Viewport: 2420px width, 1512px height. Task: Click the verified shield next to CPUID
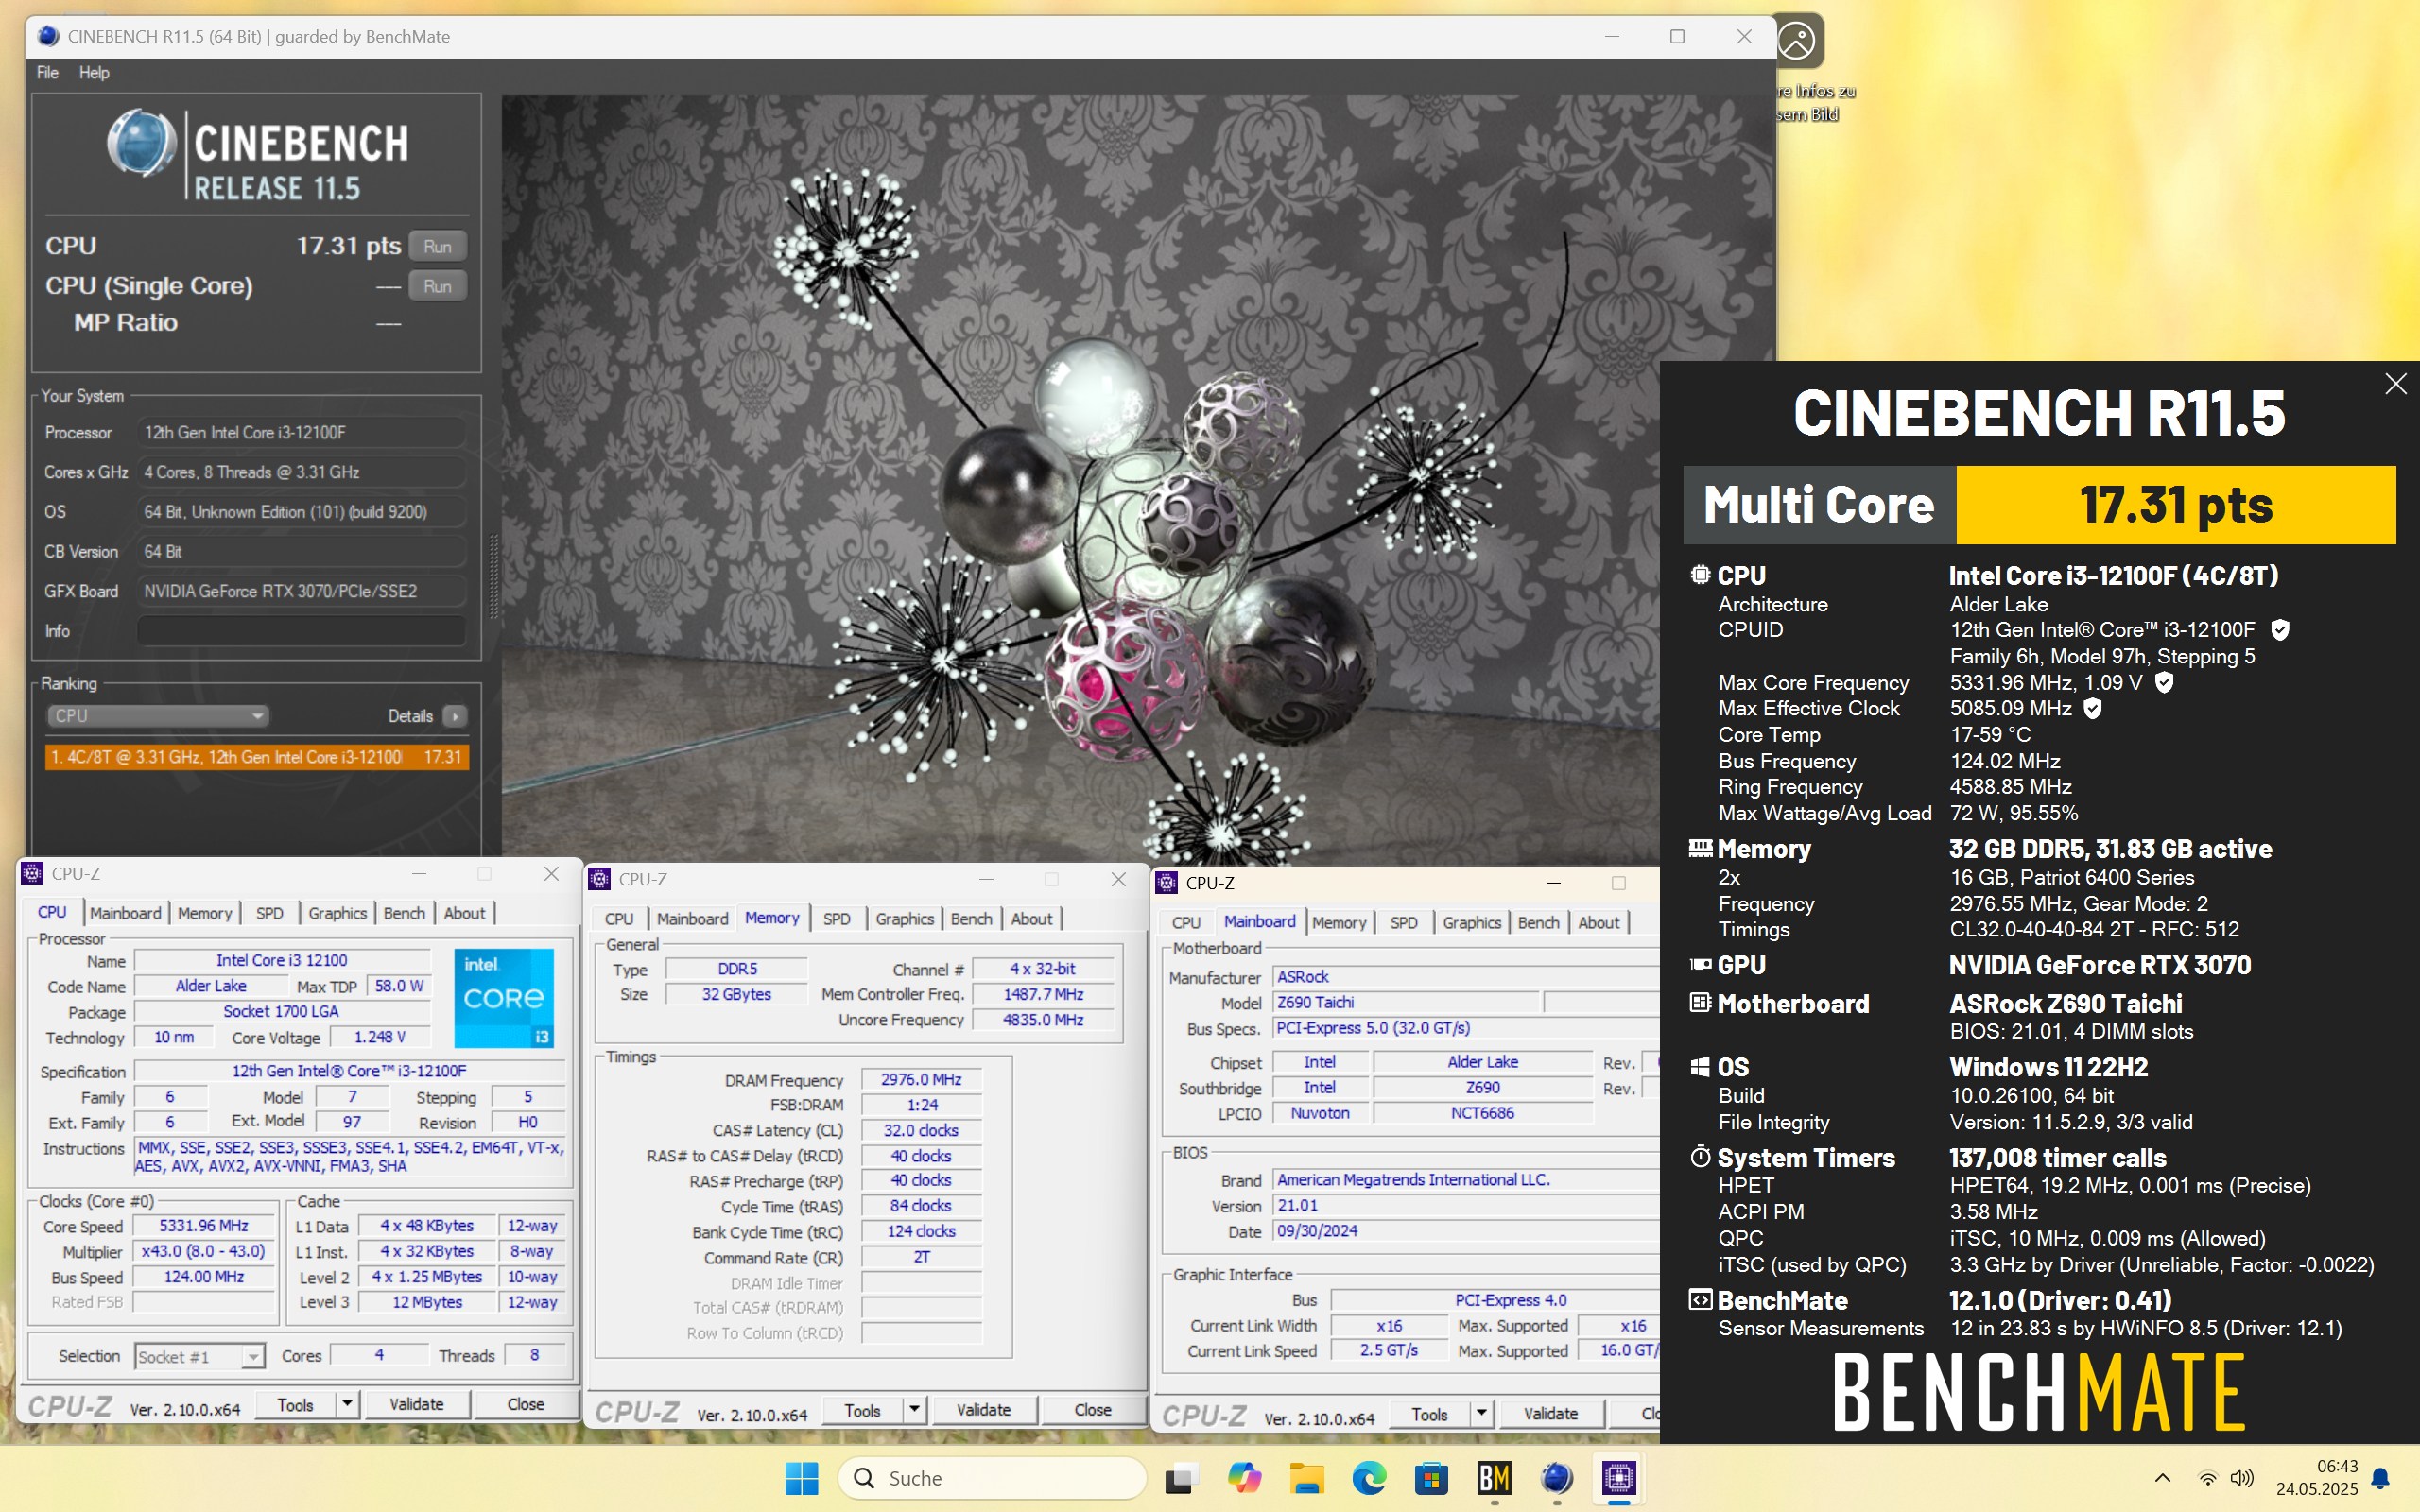coord(2280,630)
